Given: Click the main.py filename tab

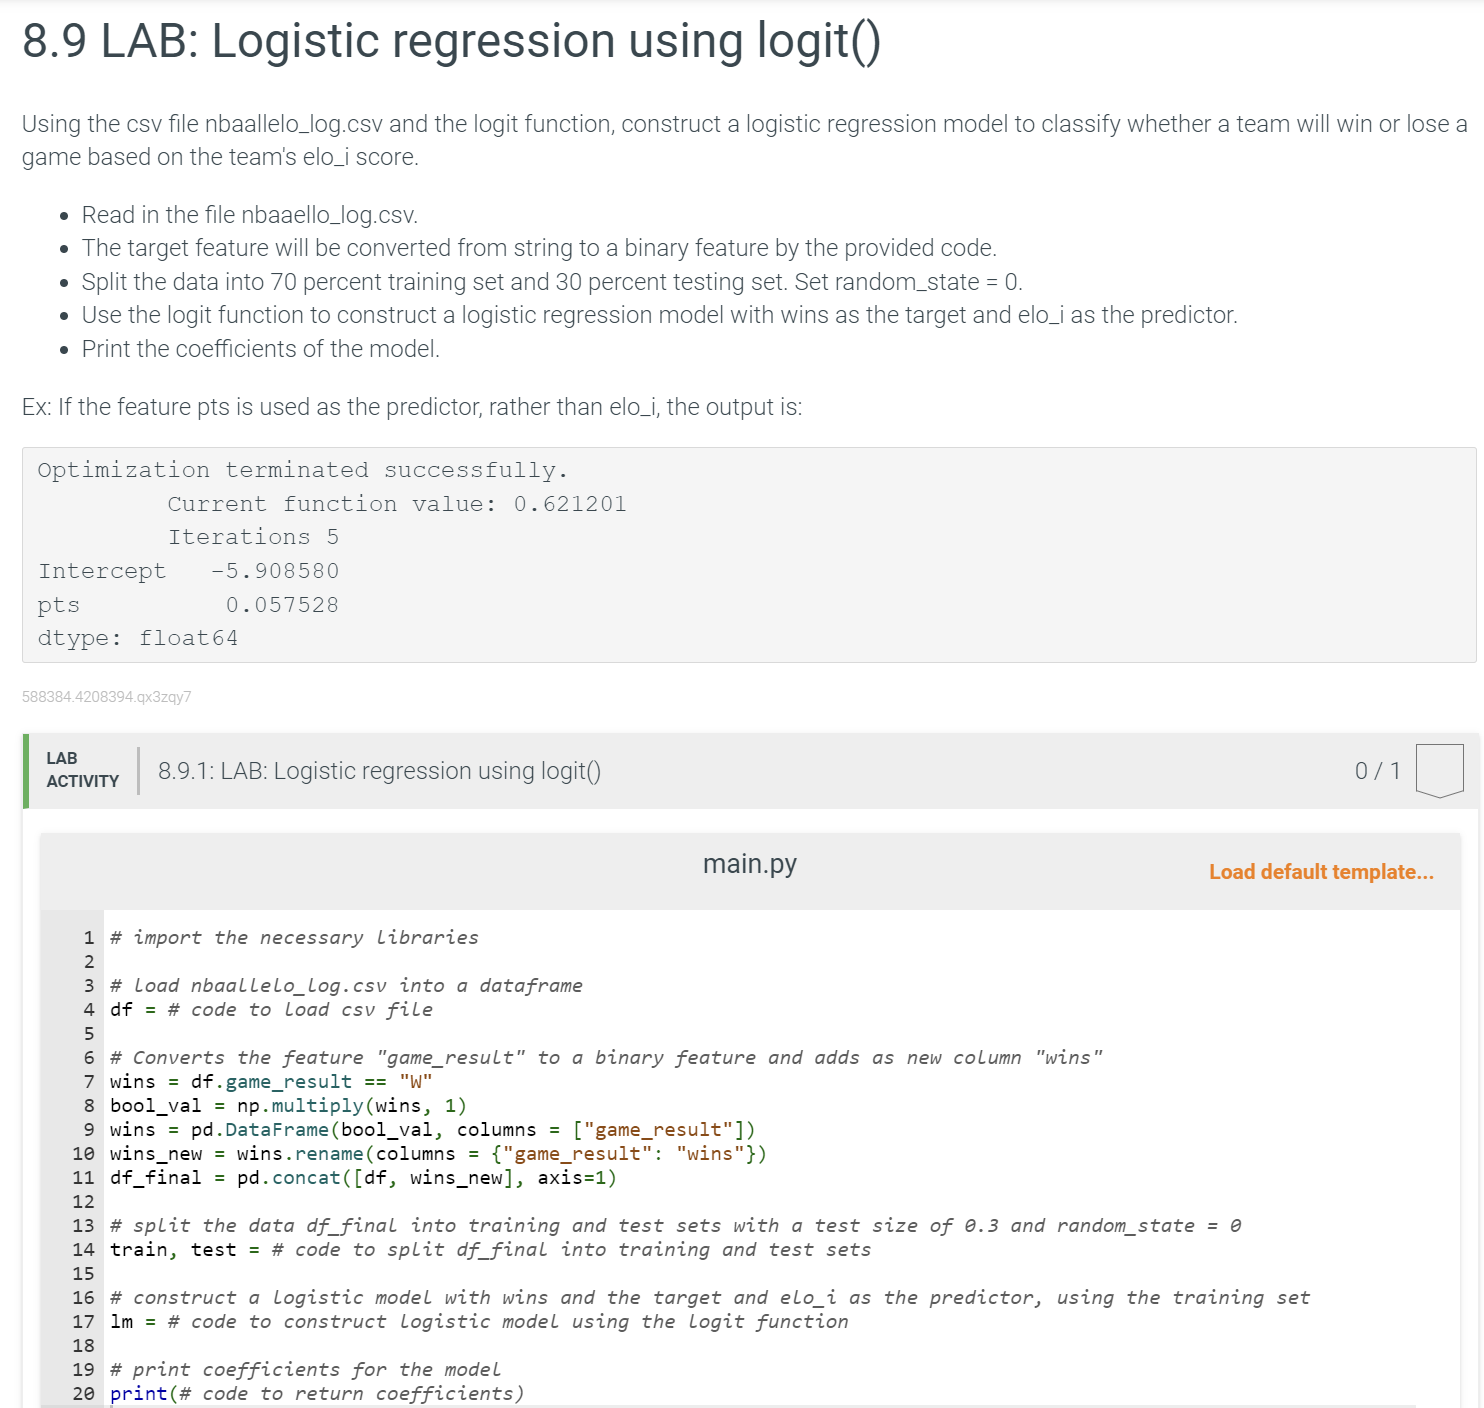Looking at the screenshot, I should 749,863.
